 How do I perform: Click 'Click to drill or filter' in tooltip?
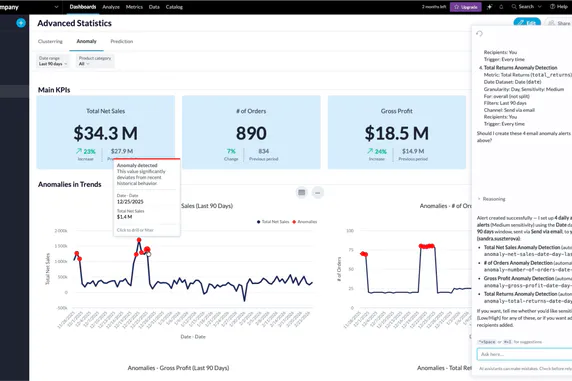point(135,230)
